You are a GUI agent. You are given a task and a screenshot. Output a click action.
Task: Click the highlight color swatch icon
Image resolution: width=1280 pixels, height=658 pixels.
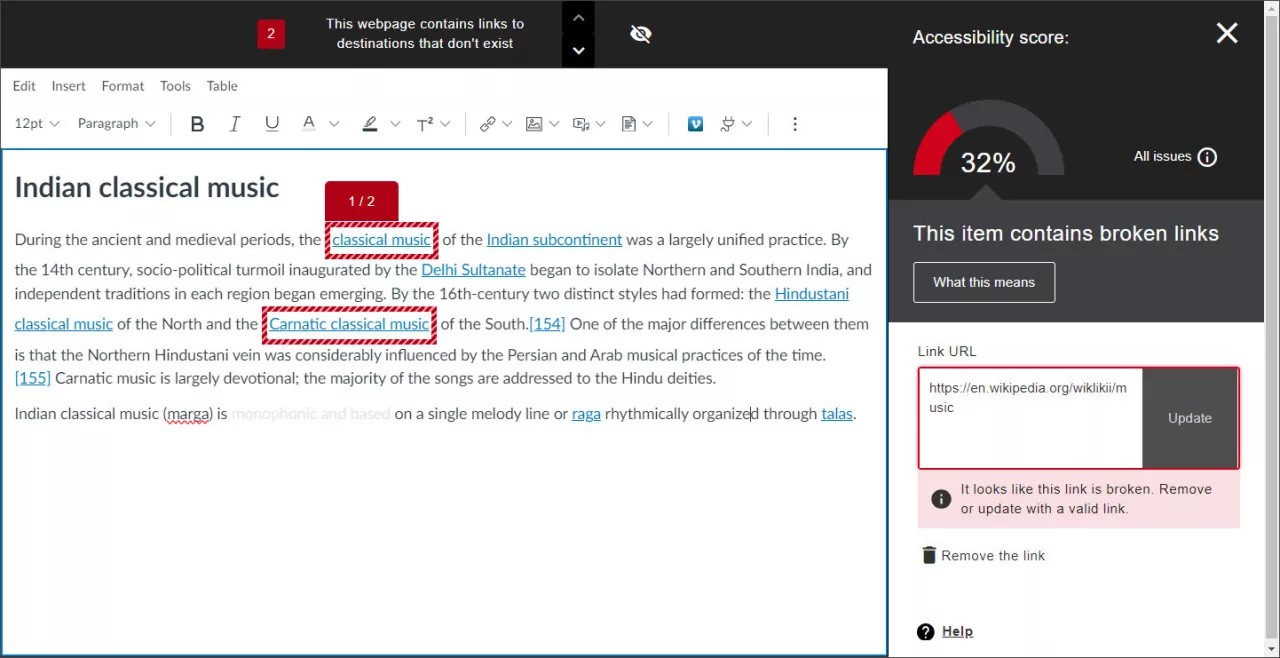click(x=370, y=124)
